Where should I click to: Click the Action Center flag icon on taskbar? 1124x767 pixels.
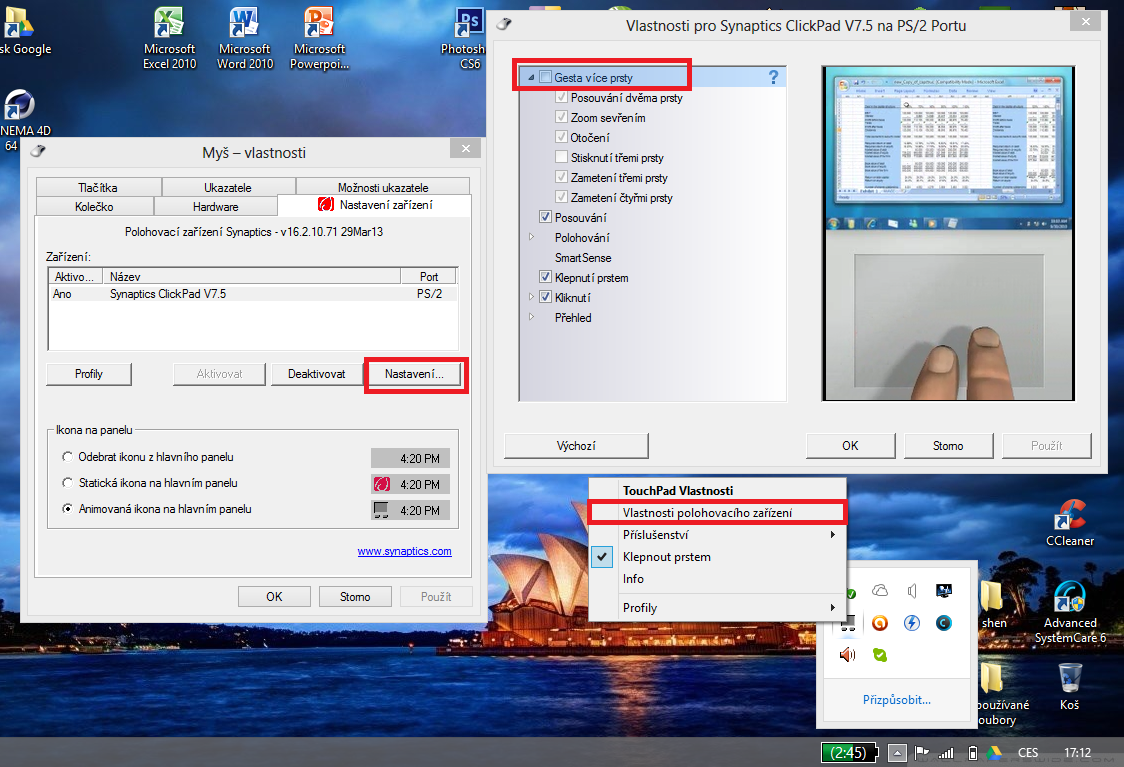coord(922,753)
